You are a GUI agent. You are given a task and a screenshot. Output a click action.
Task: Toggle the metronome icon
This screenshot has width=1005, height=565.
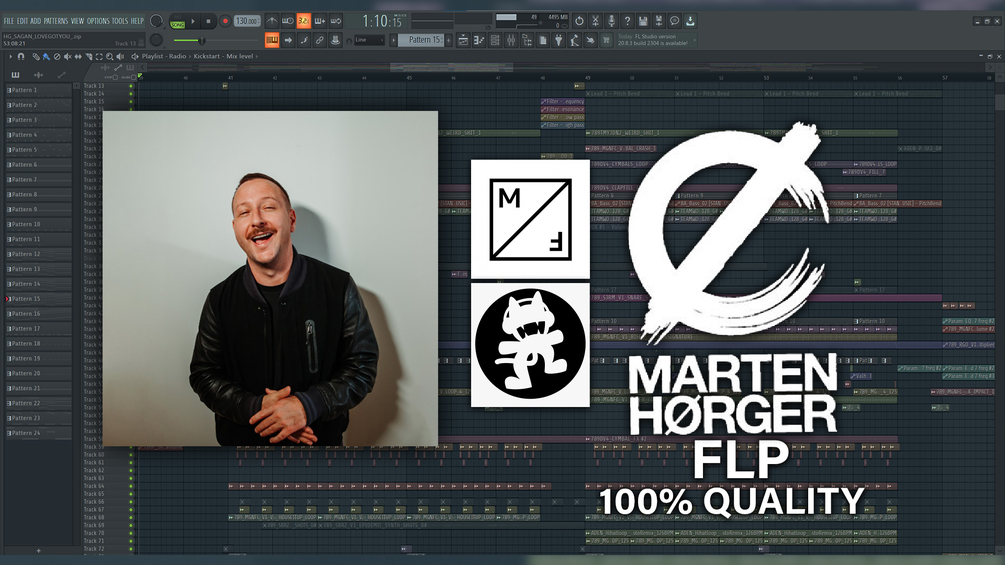point(272,21)
